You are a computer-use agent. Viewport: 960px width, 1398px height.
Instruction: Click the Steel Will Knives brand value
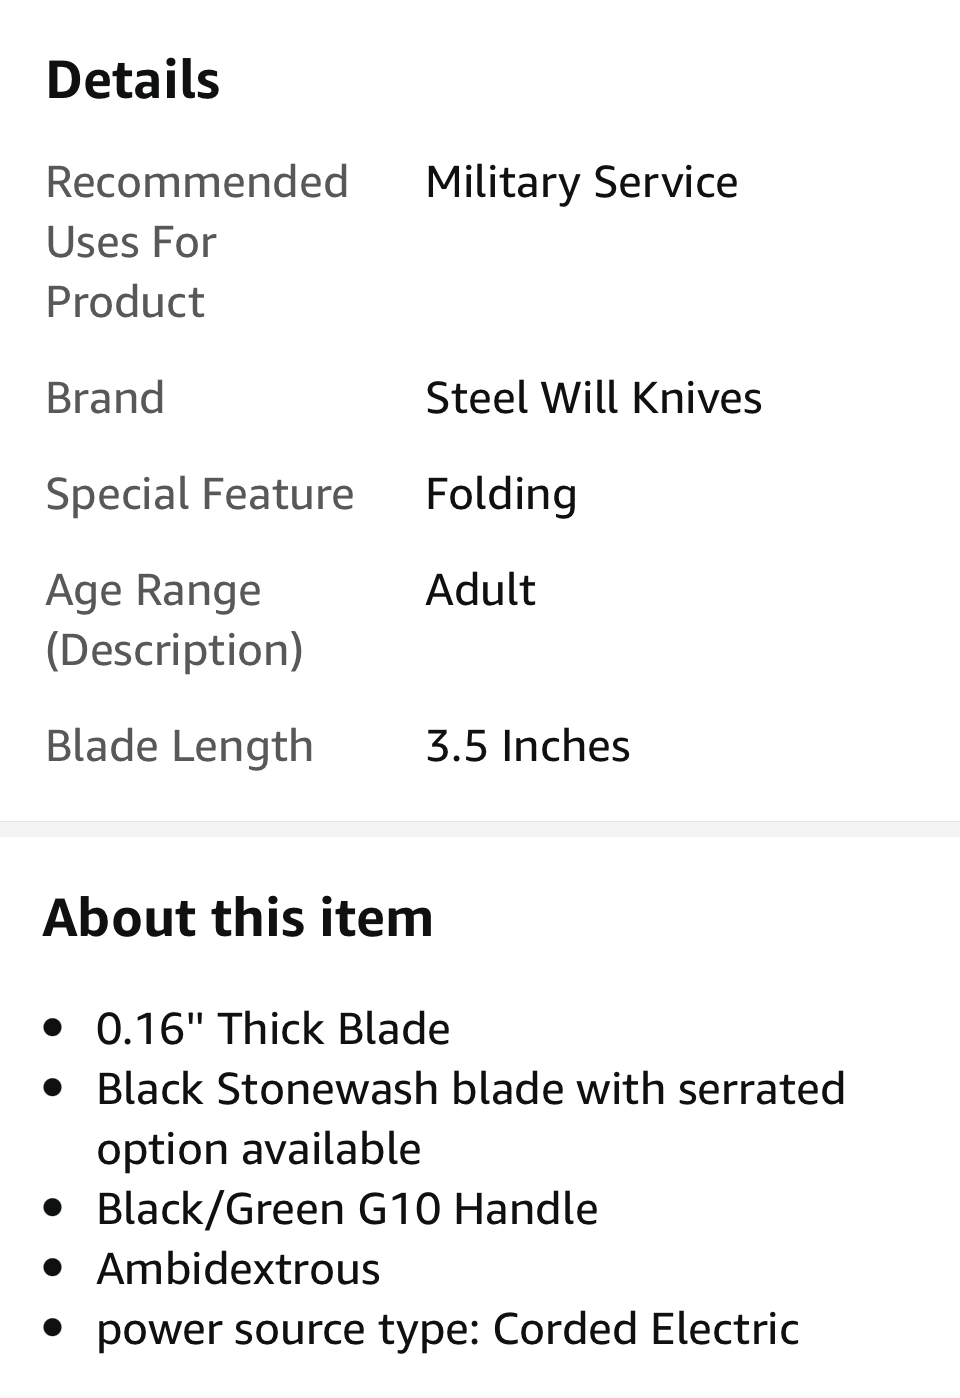tap(593, 398)
